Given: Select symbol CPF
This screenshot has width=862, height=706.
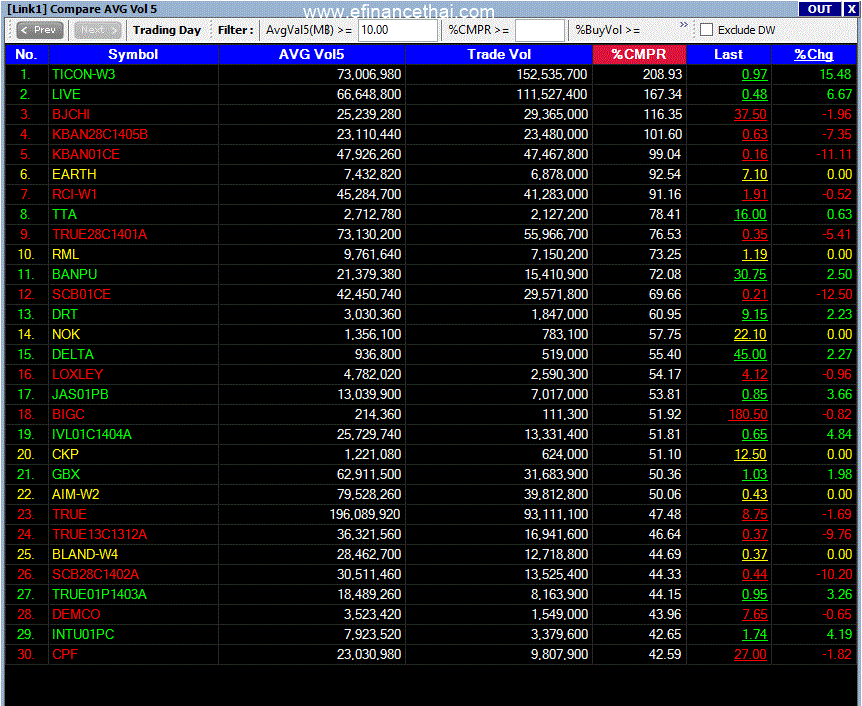Looking at the screenshot, I should 65,654.
